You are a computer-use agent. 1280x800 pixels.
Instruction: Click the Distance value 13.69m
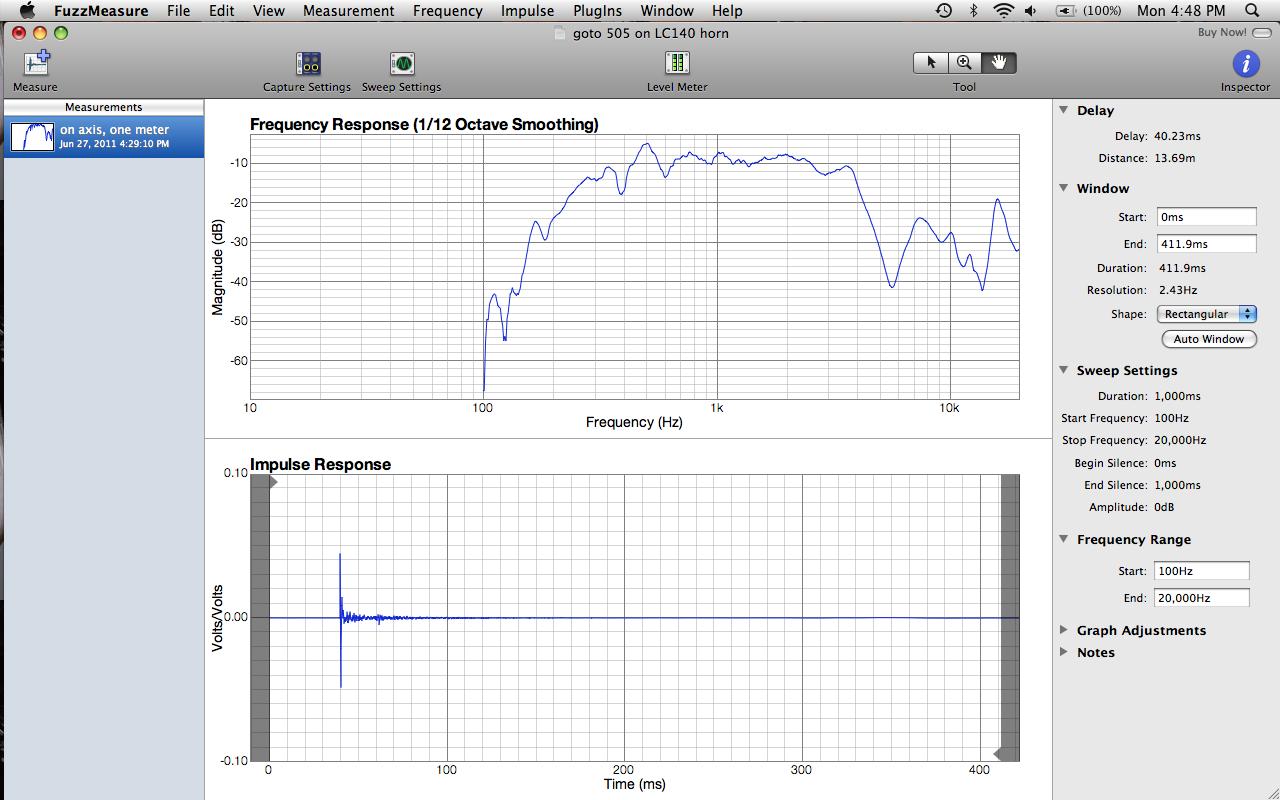click(1174, 158)
